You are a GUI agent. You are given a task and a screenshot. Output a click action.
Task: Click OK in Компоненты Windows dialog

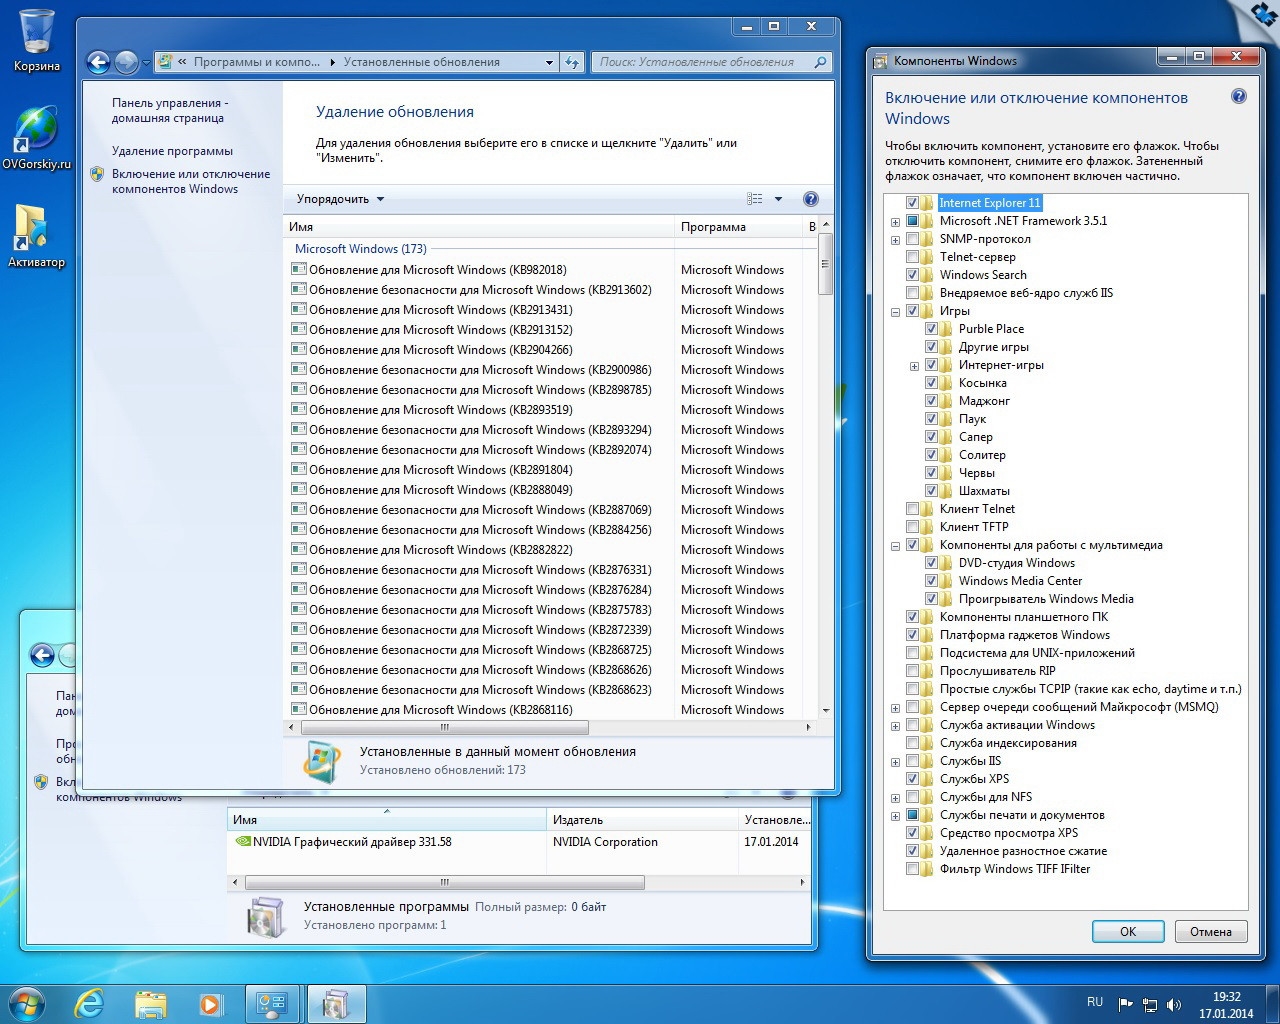(x=1128, y=931)
